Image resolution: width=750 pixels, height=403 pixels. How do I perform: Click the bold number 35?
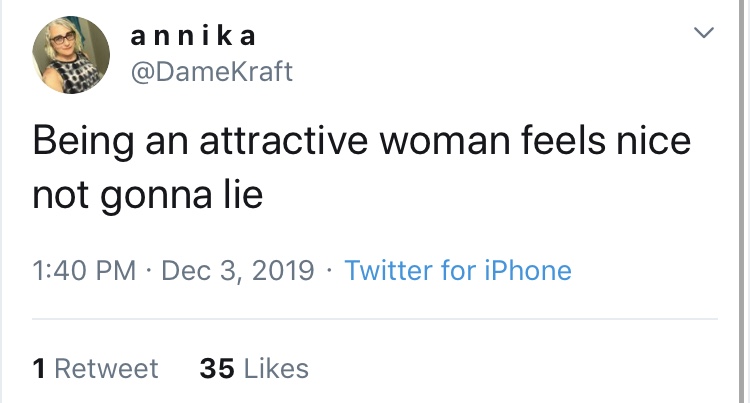point(217,368)
